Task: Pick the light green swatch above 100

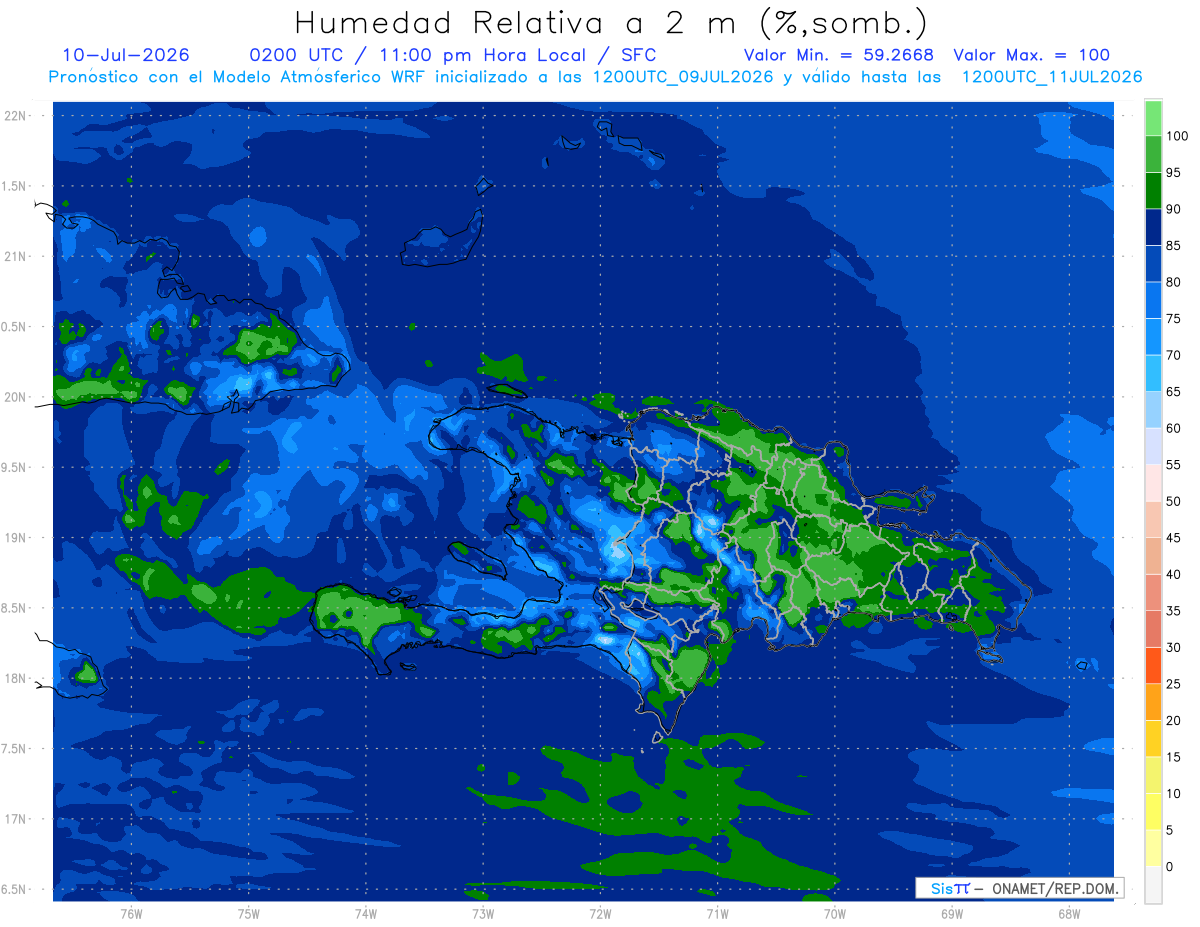Action: [x=1153, y=118]
